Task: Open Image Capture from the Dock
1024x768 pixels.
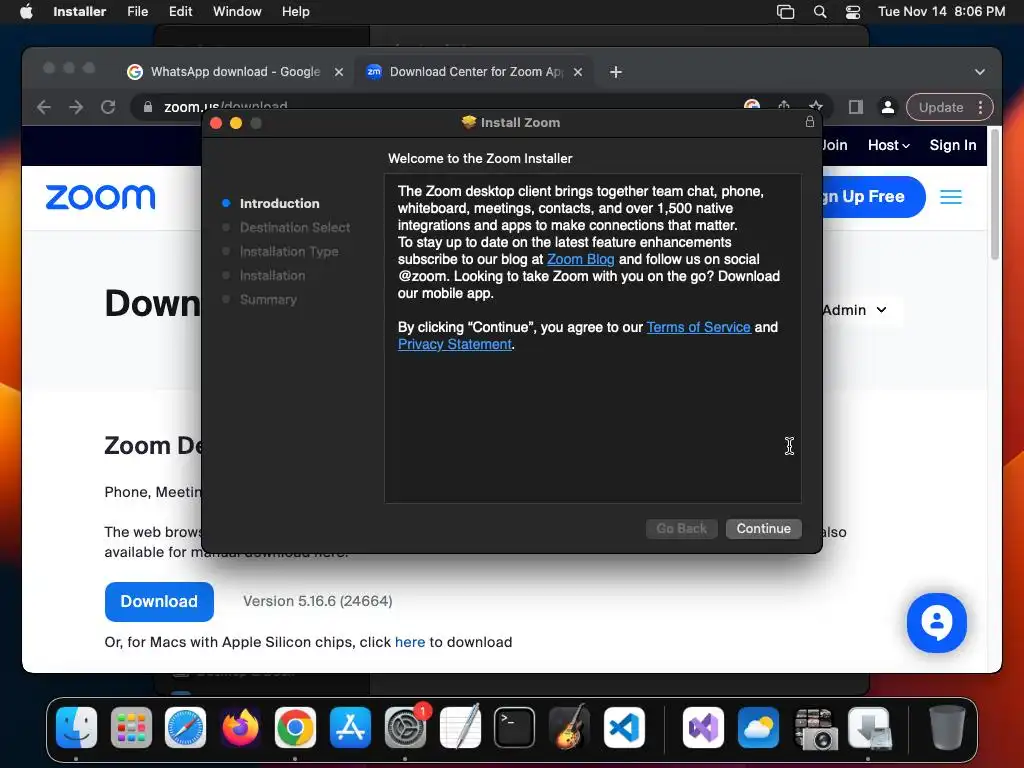Action: [815, 727]
